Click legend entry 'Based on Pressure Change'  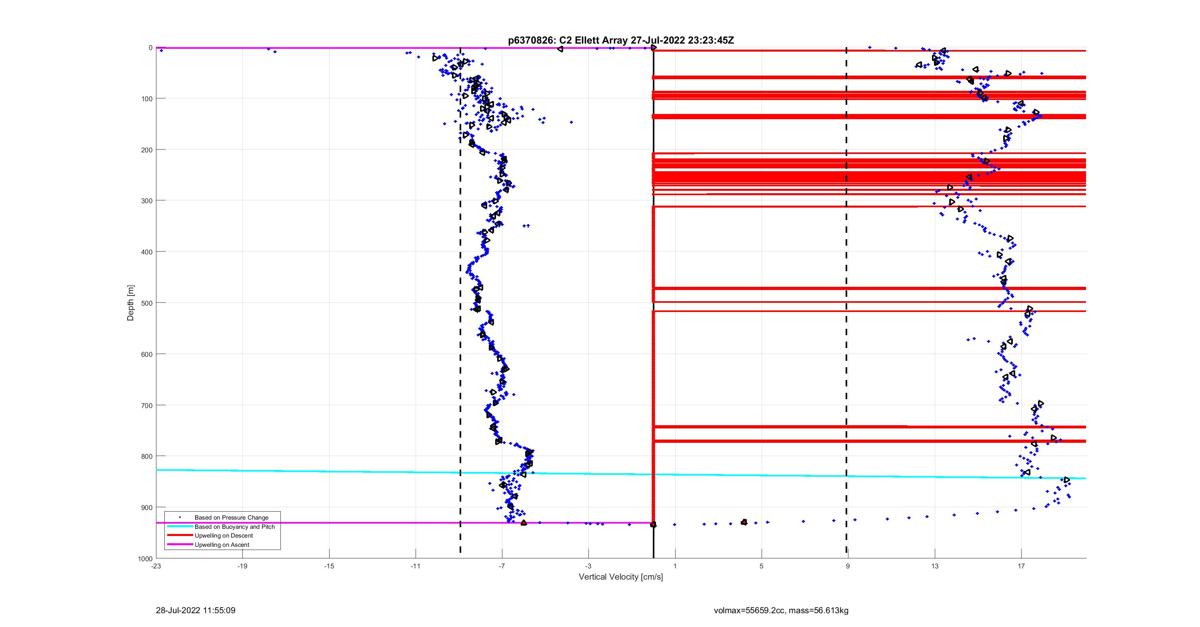tap(231, 517)
